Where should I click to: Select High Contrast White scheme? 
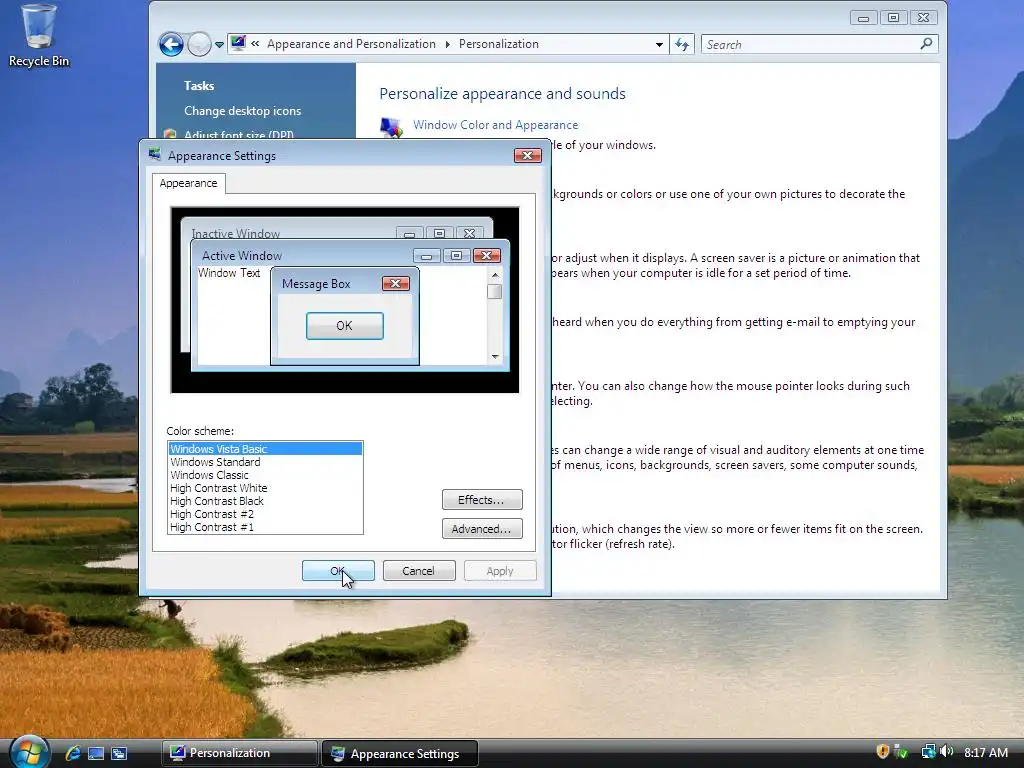[265, 488]
